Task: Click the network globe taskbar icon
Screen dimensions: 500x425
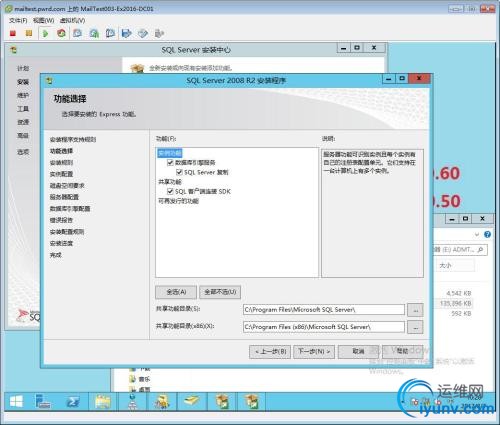Action: [133, 401]
